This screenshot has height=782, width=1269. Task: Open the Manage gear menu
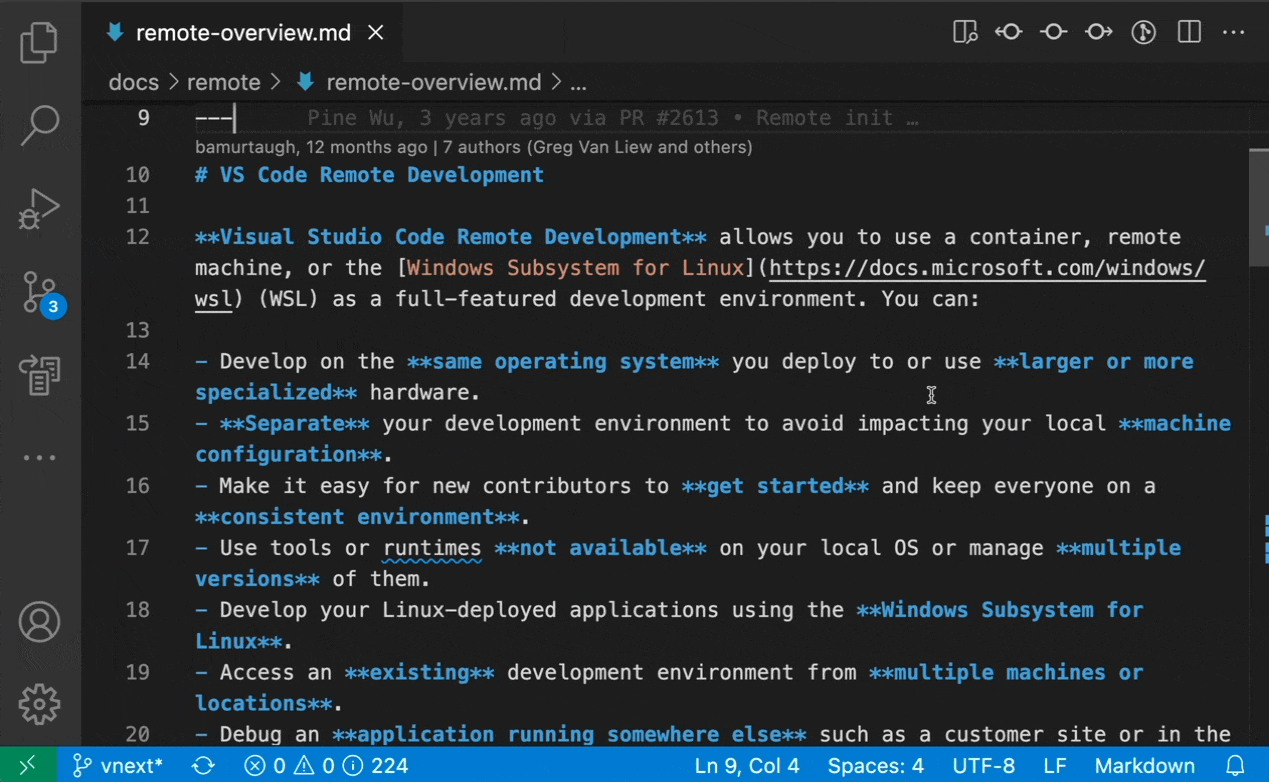(40, 704)
